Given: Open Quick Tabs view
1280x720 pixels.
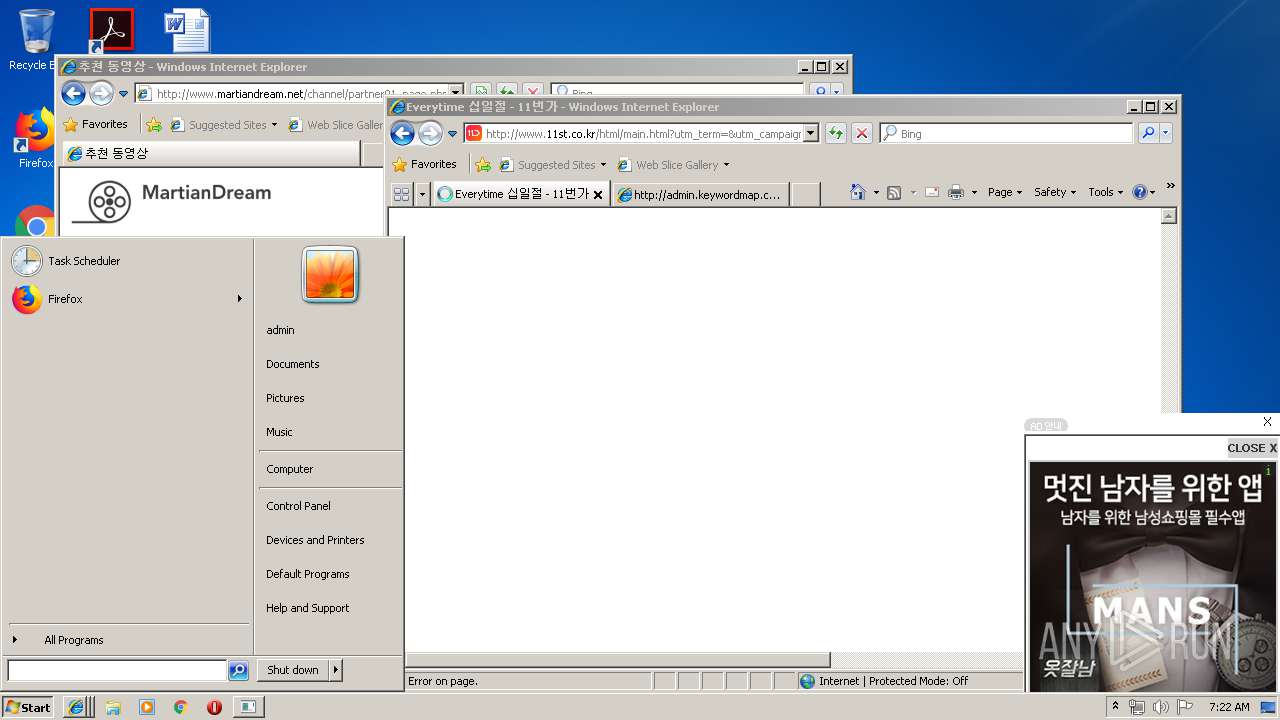Looking at the screenshot, I should pyautogui.click(x=401, y=194).
